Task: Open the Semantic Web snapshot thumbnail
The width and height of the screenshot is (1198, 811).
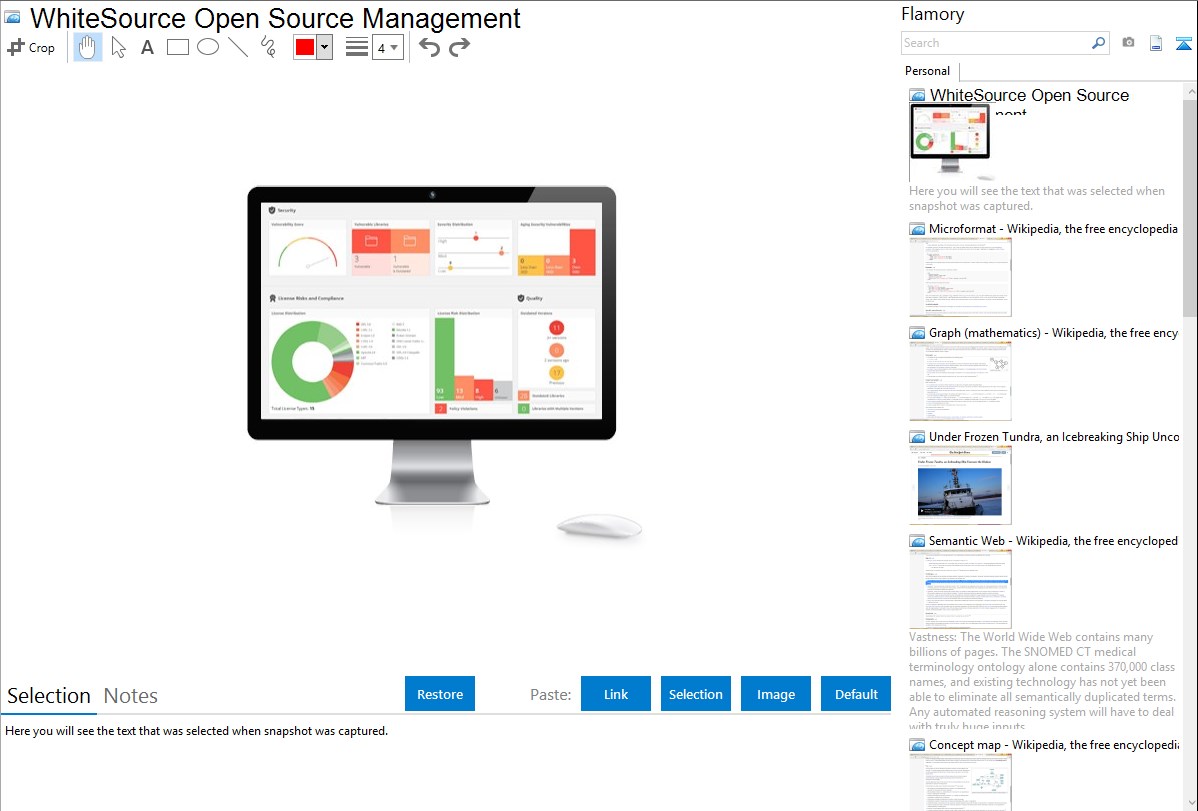Action: click(x=960, y=589)
